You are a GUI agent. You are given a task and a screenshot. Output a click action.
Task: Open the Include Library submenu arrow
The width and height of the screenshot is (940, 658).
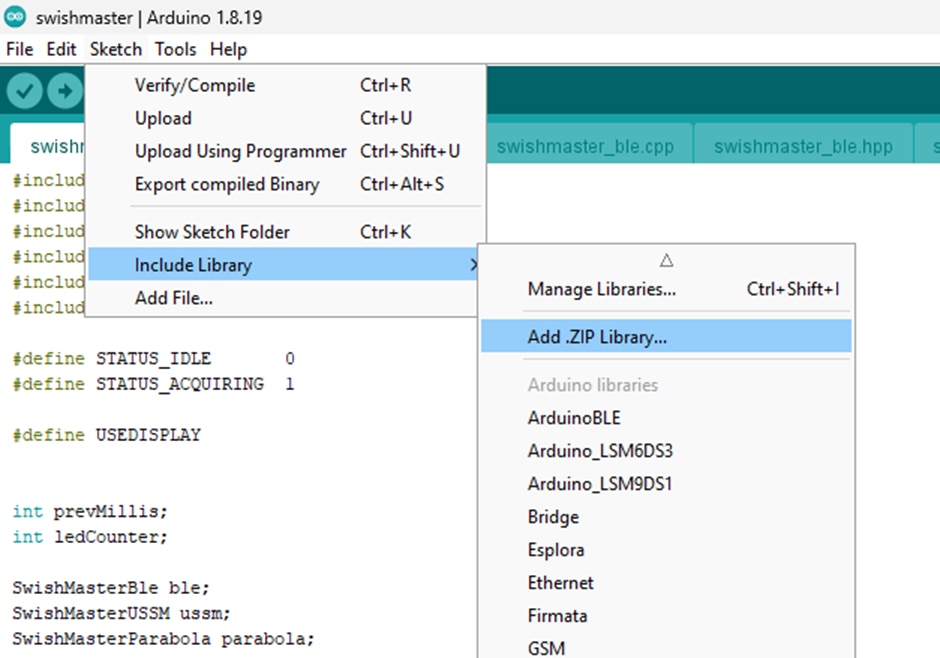(473, 264)
